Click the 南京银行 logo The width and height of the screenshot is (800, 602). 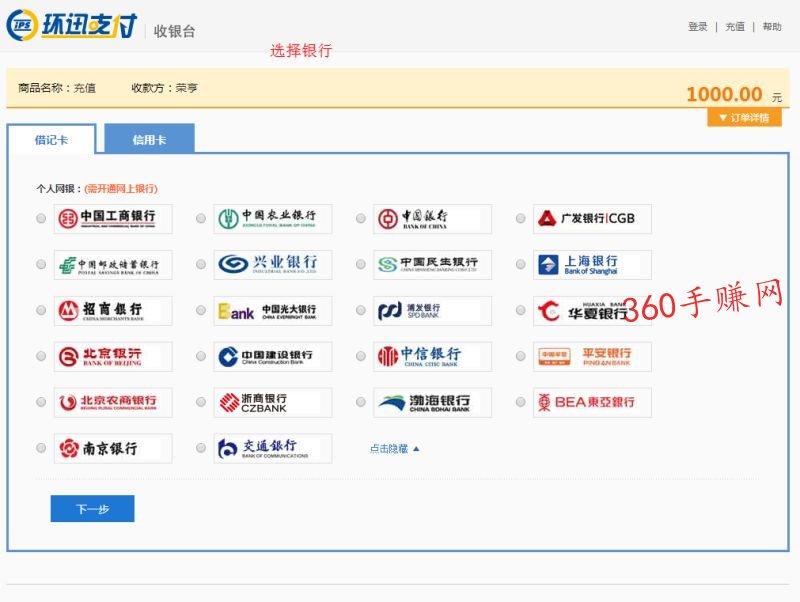pos(113,448)
